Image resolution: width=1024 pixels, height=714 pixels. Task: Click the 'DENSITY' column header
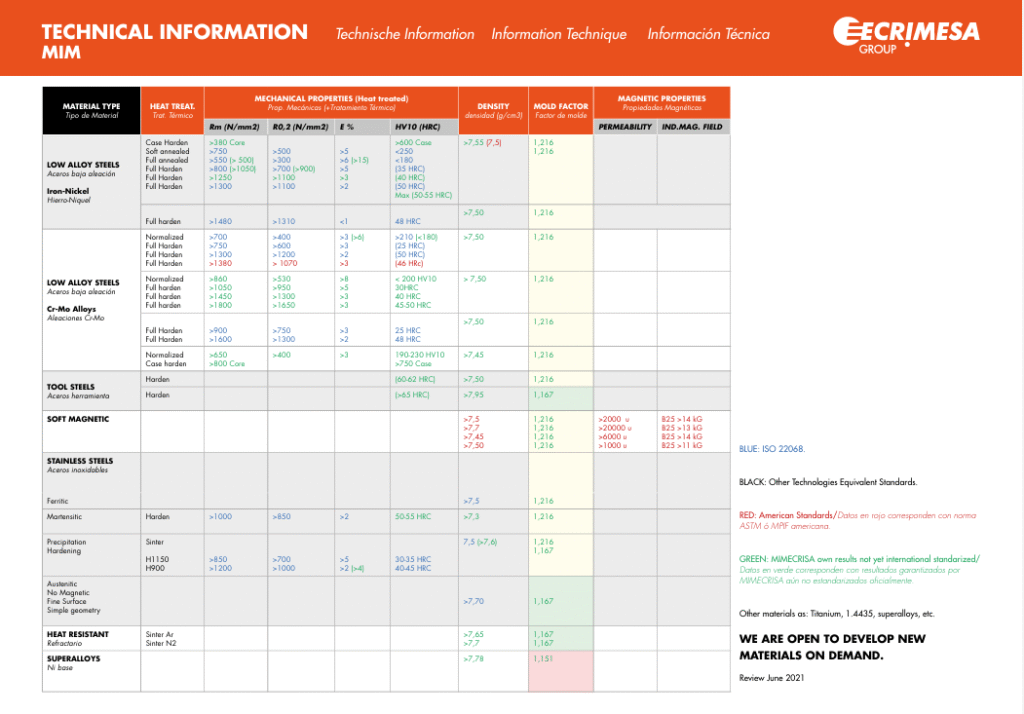pos(493,110)
